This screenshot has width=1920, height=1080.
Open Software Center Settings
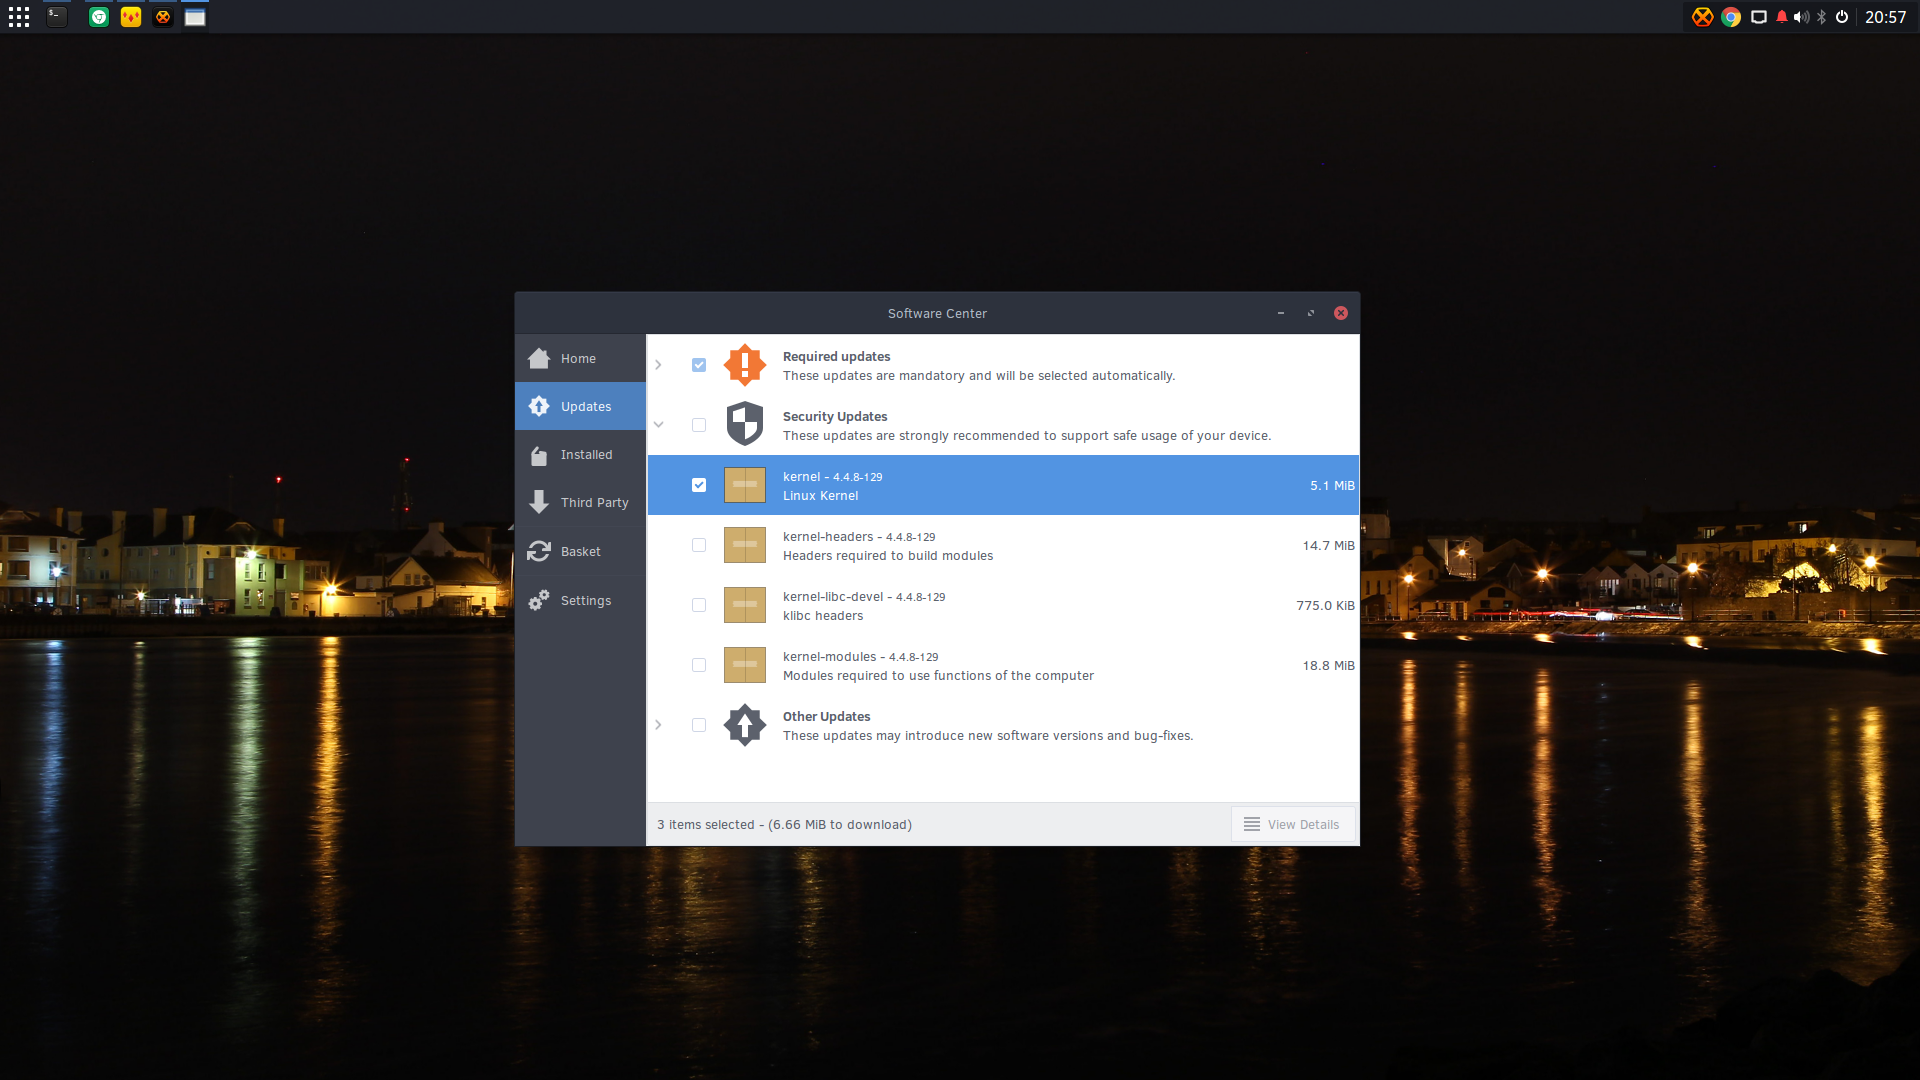click(580, 600)
